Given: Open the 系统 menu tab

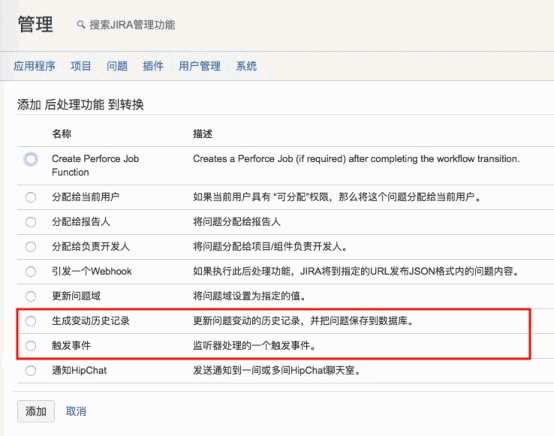Looking at the screenshot, I should [246, 66].
